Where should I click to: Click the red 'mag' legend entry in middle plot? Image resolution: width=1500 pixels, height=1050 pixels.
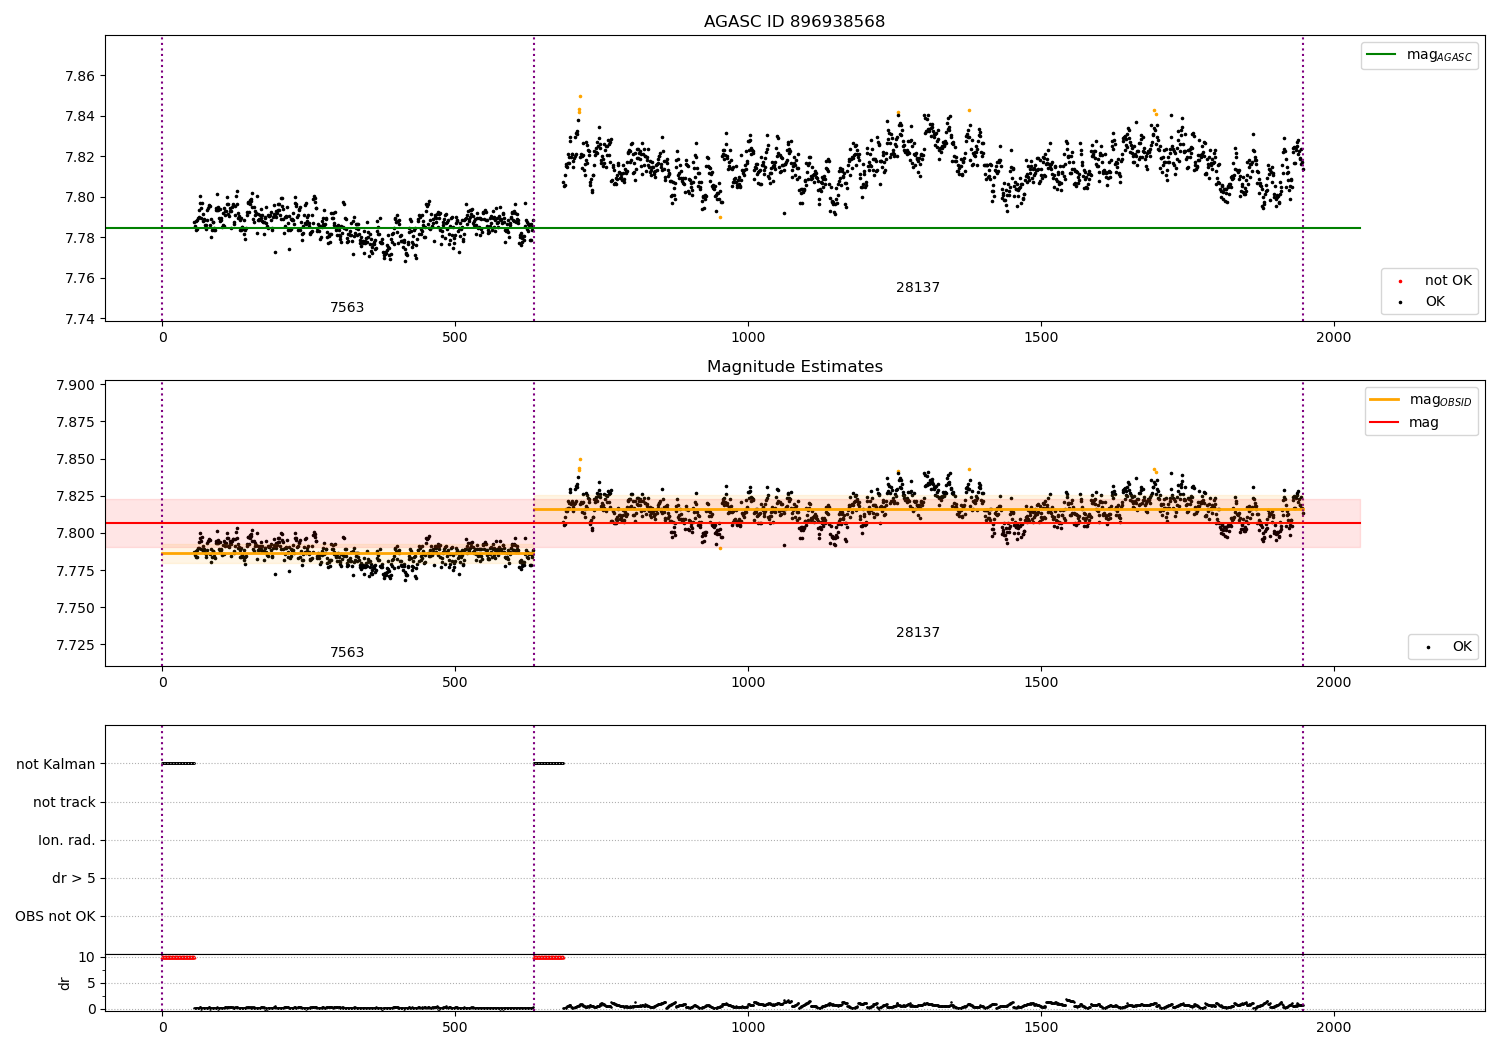pos(1405,423)
